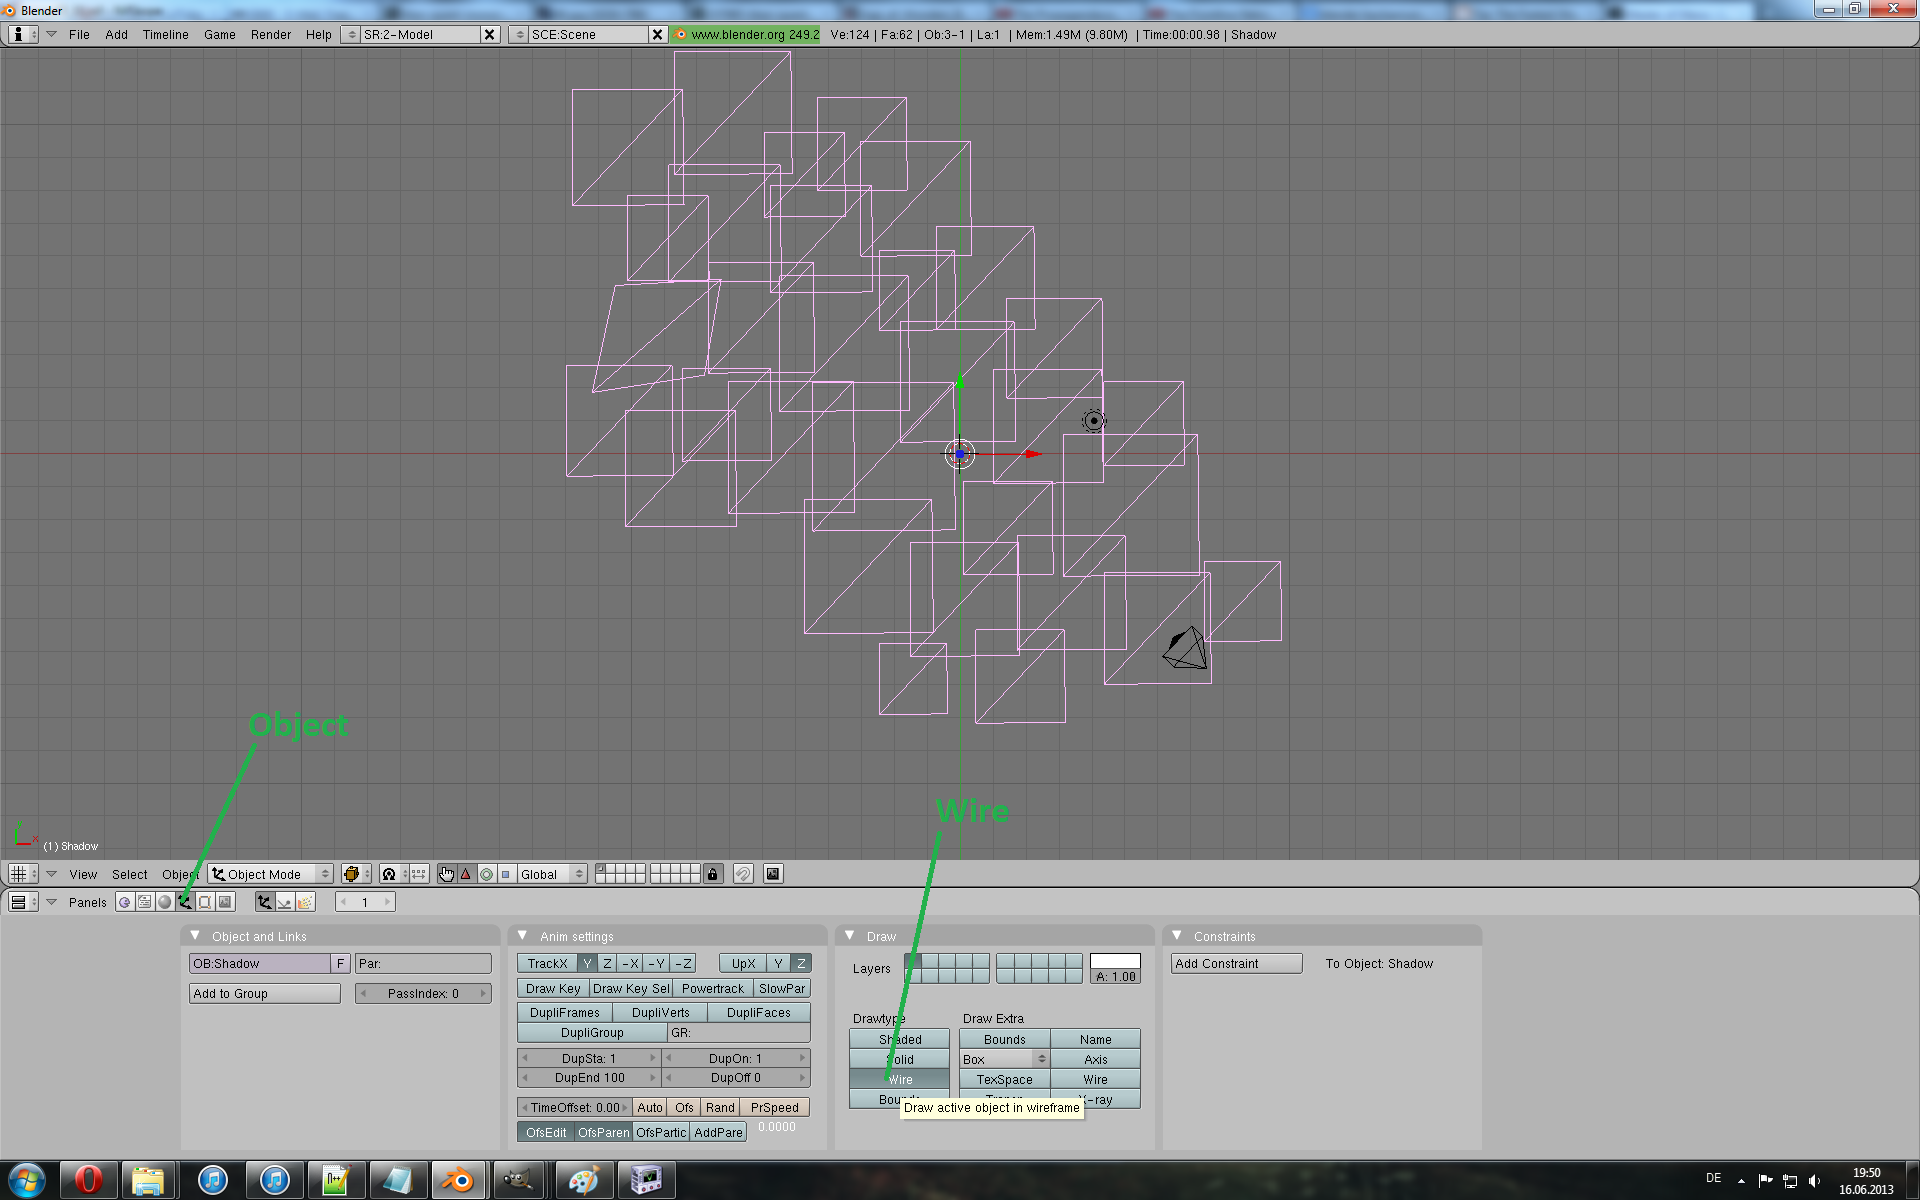This screenshot has height=1200, width=1920.
Task: Switch to the Logic context icon
Action: (125, 902)
